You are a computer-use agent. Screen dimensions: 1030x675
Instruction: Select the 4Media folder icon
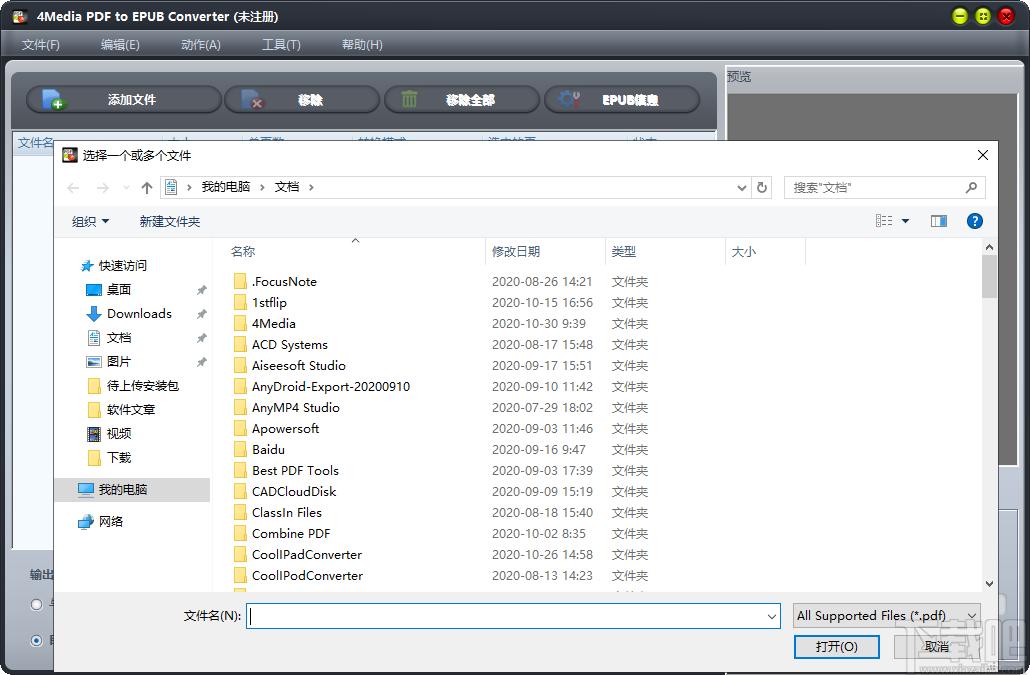[x=240, y=324]
